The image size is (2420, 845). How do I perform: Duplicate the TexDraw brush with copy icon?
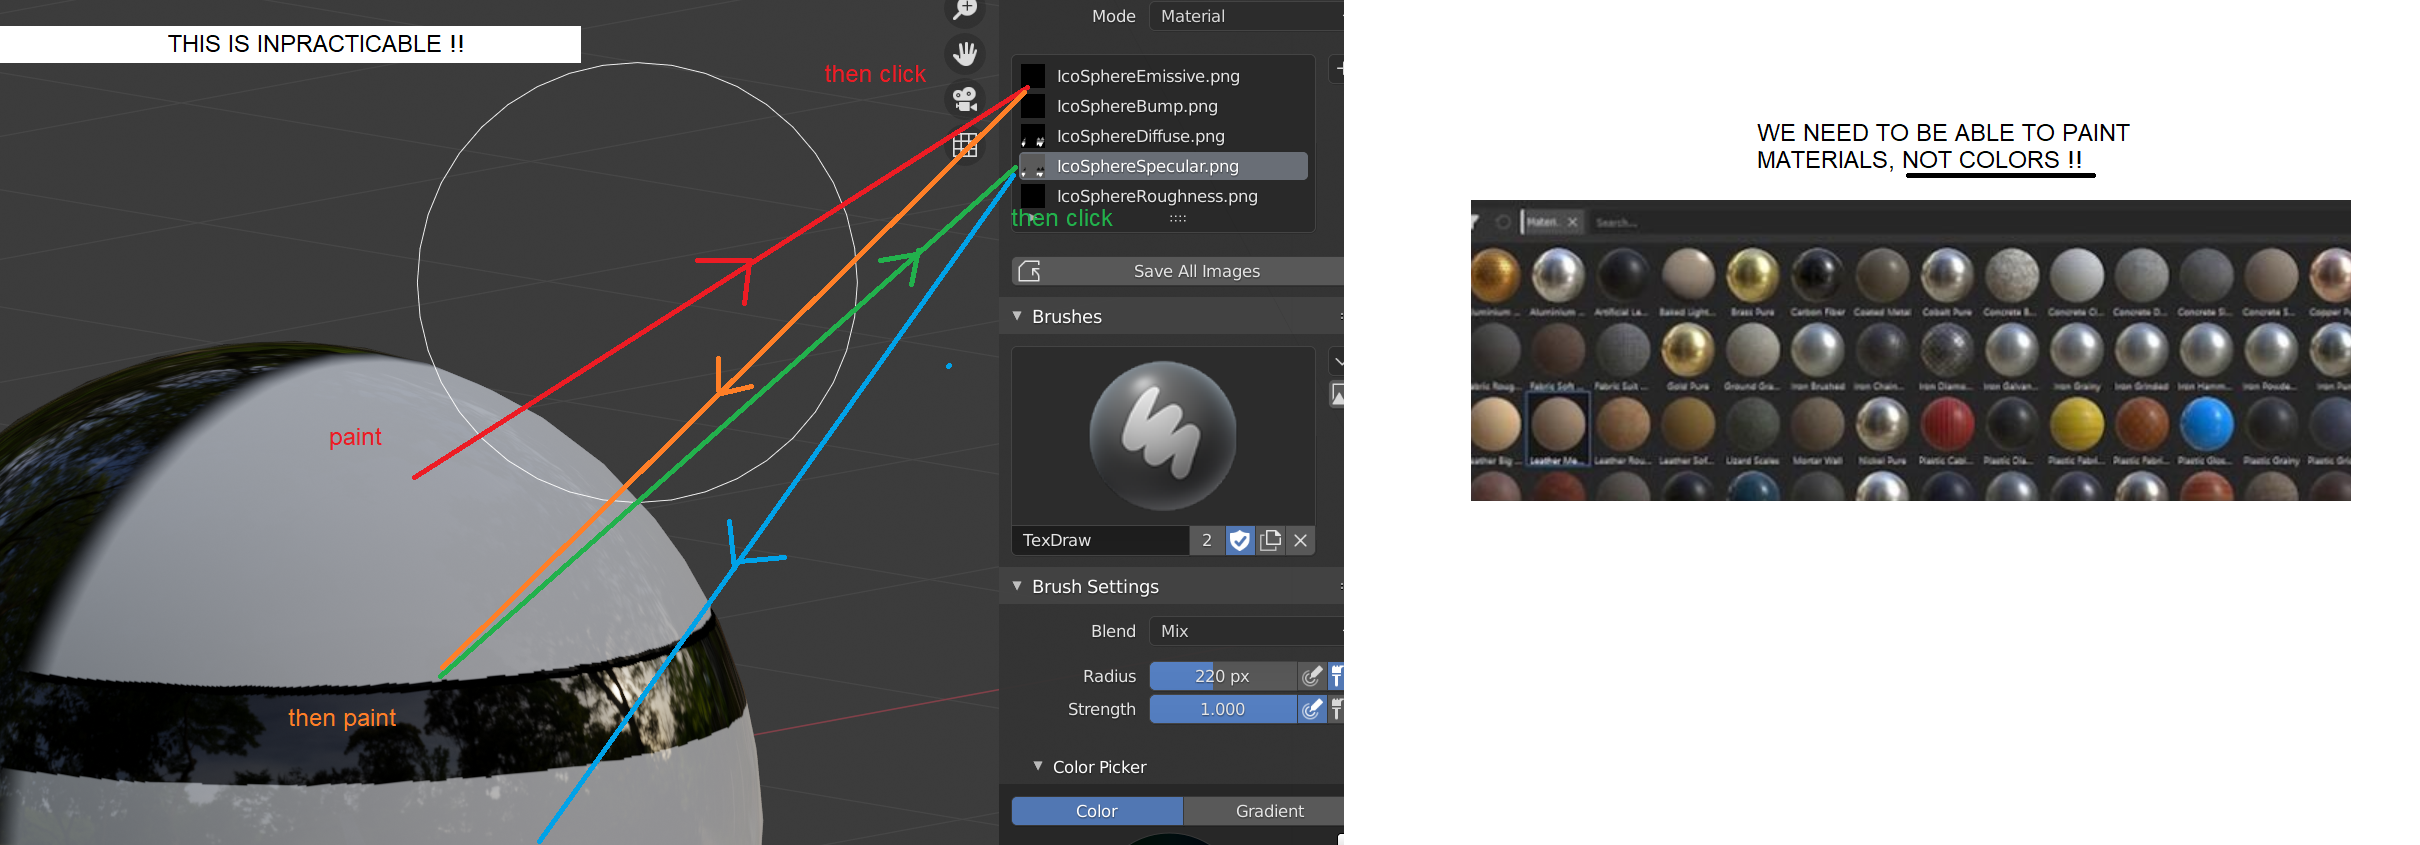coord(1270,540)
